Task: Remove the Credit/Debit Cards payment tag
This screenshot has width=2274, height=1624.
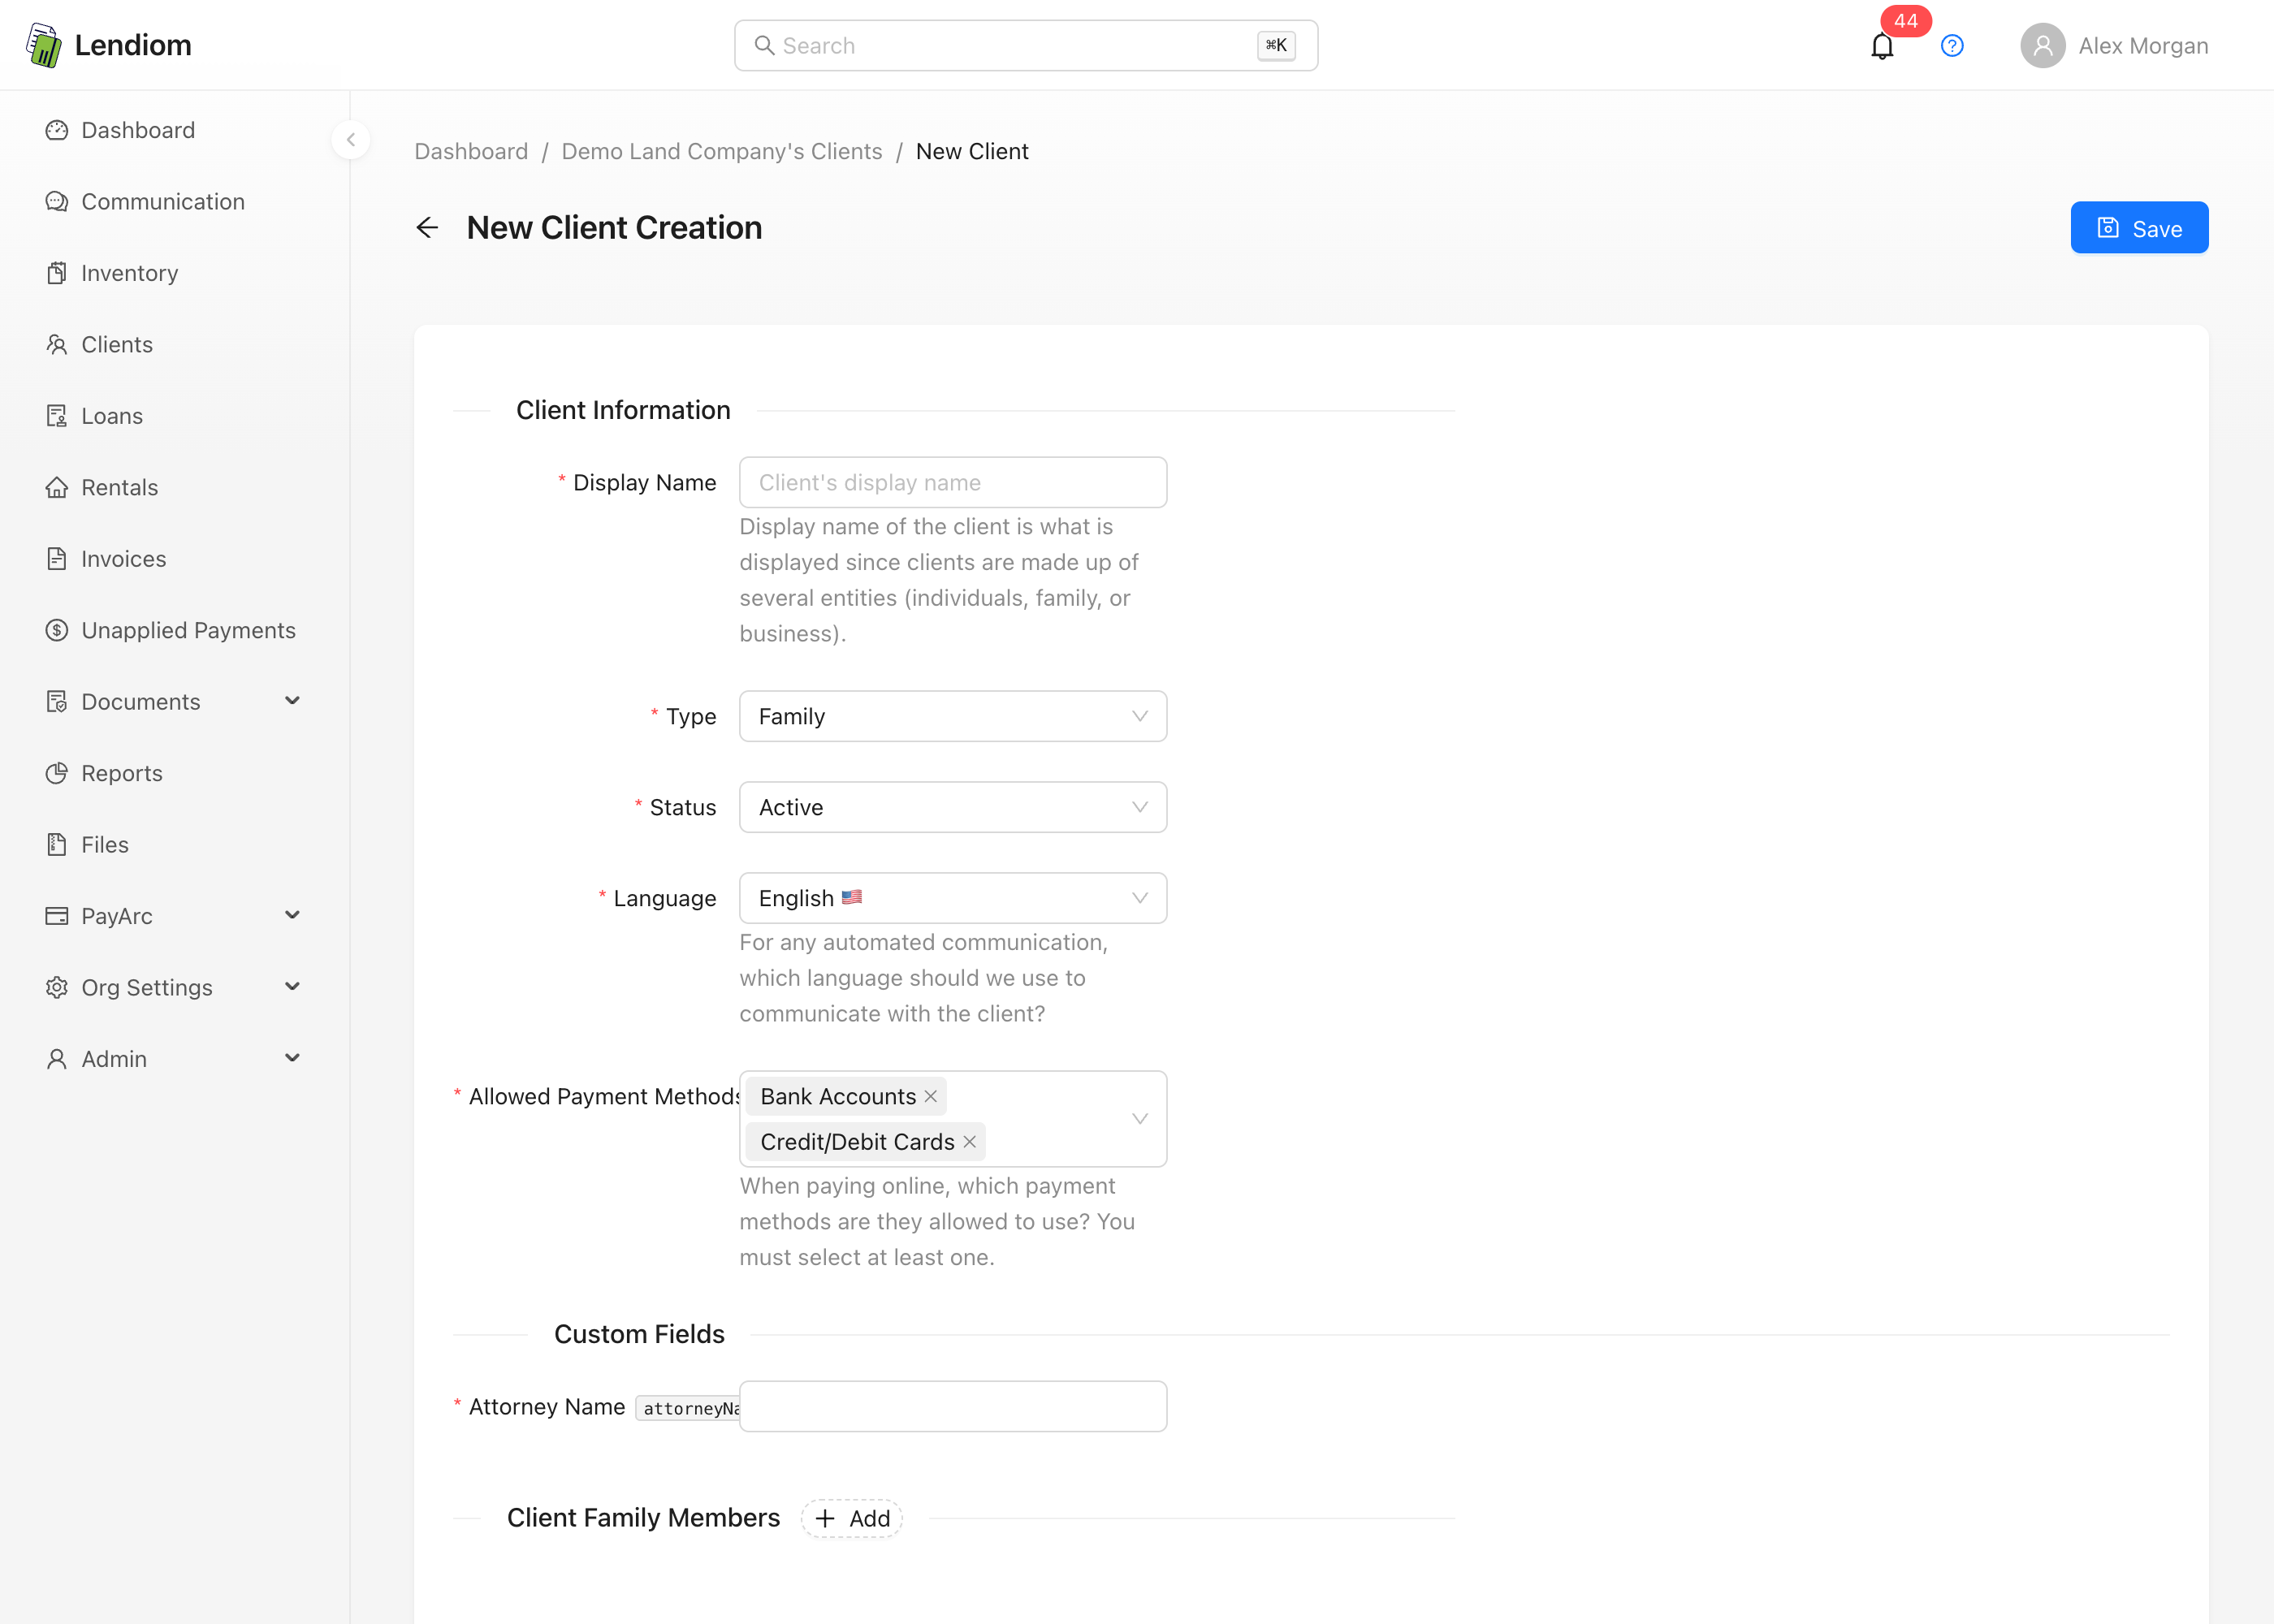Action: (x=970, y=1142)
